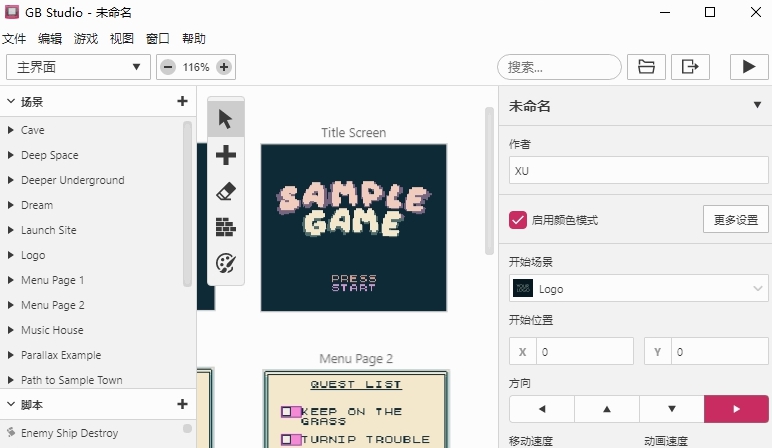Open the 视图 menu

(122, 38)
